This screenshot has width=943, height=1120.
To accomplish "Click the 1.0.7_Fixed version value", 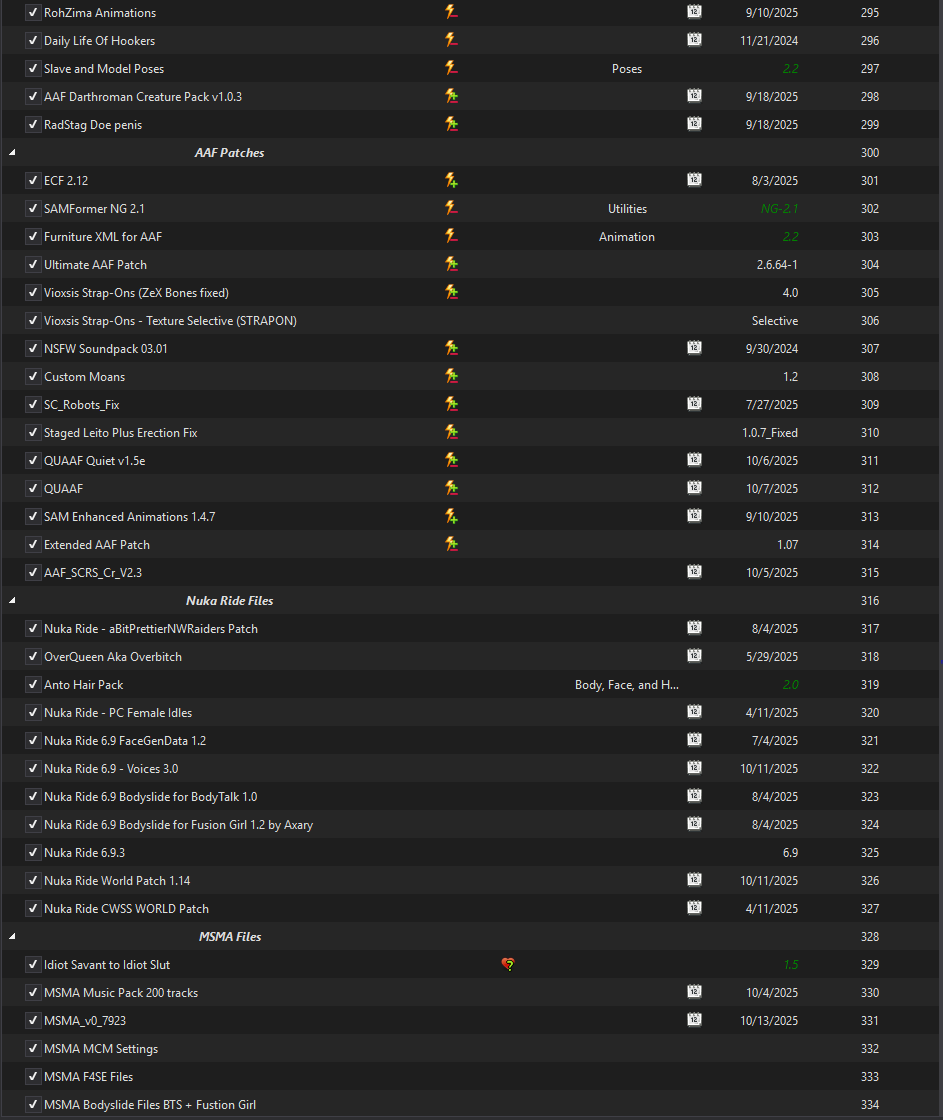I will (770, 432).
